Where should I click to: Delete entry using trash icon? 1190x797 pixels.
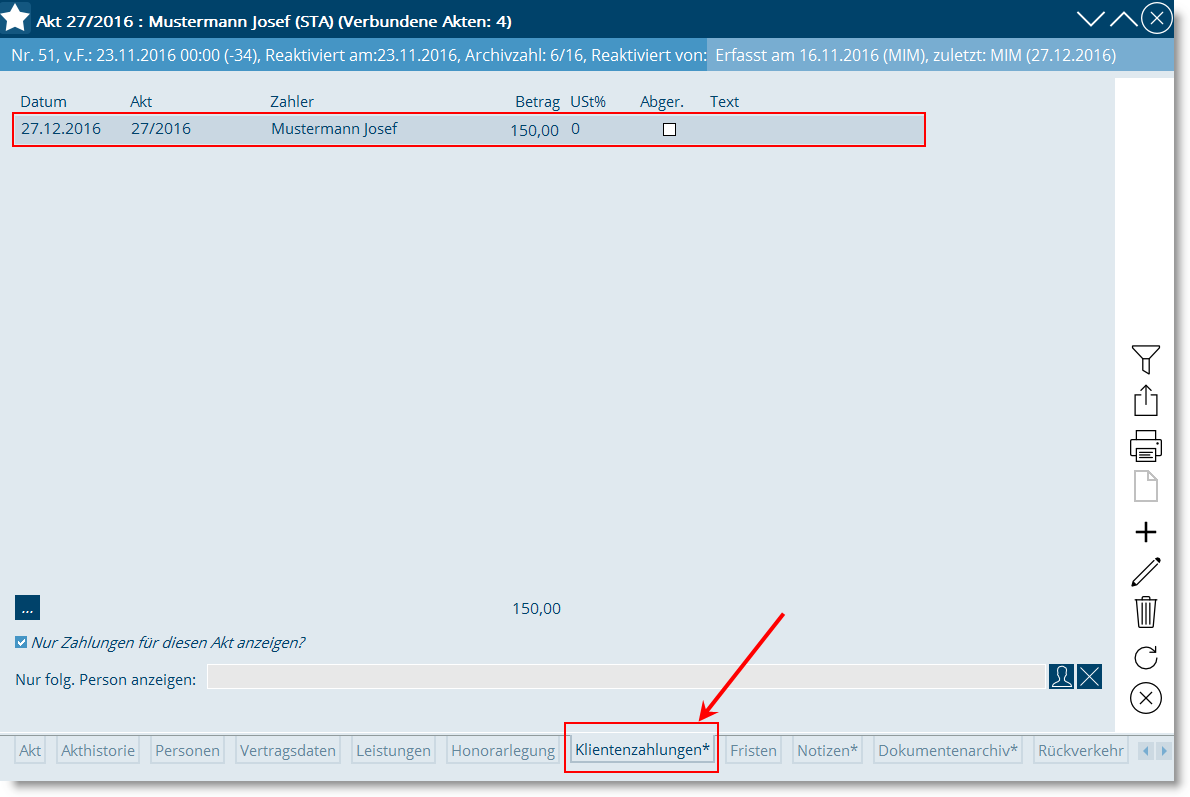(1146, 611)
